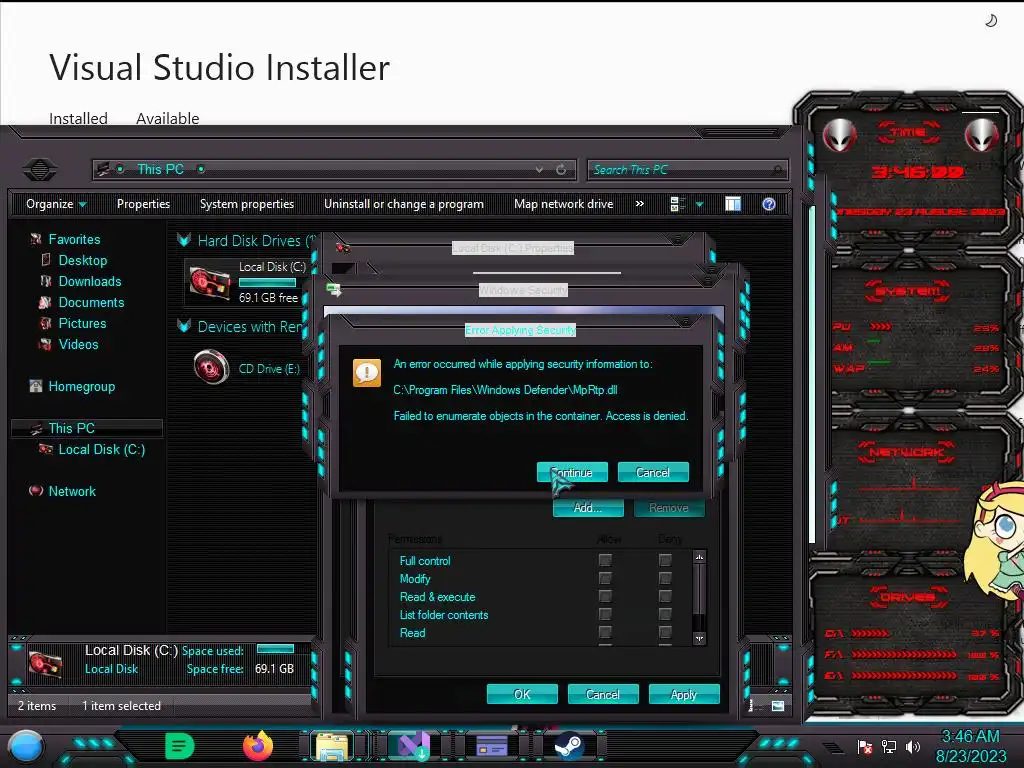Click the warning icon in error dialog
This screenshot has height=768, width=1024.
[x=367, y=373]
